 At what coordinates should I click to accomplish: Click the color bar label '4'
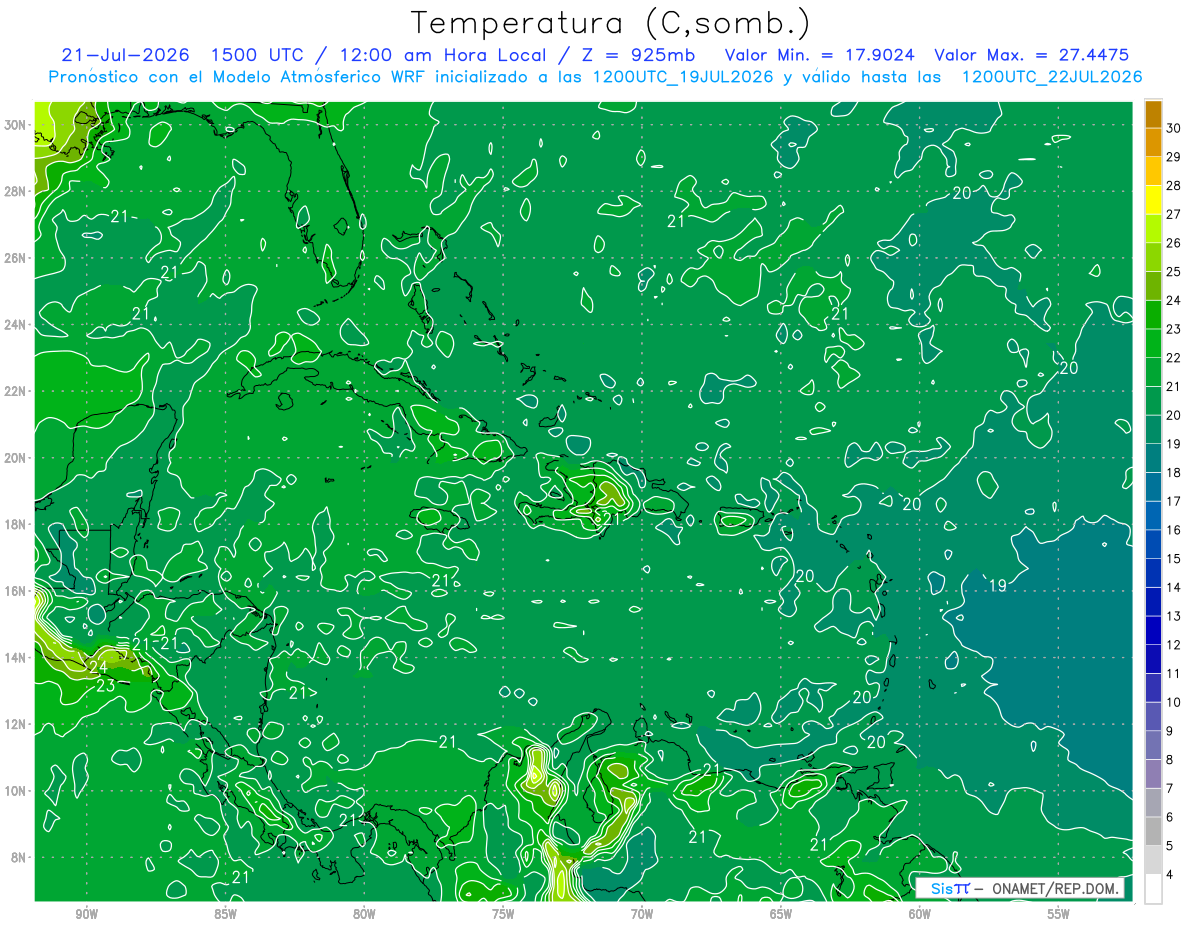click(x=1171, y=874)
